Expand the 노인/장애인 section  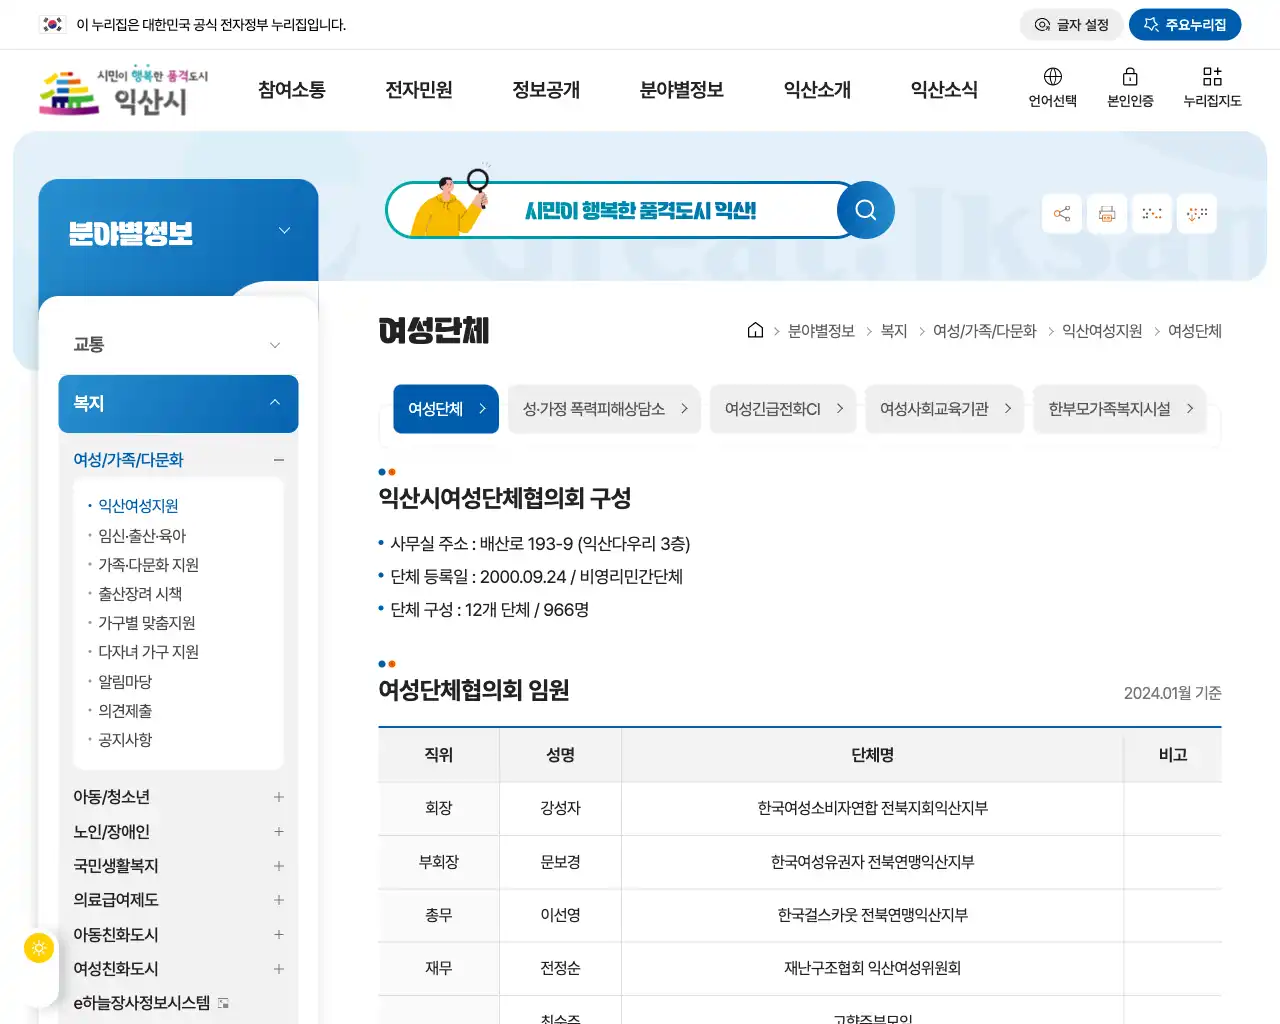[x=278, y=831]
